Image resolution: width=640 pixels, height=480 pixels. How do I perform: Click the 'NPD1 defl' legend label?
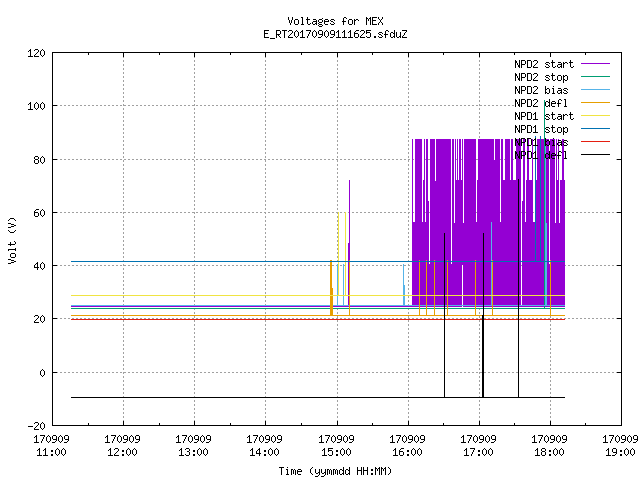541,156
